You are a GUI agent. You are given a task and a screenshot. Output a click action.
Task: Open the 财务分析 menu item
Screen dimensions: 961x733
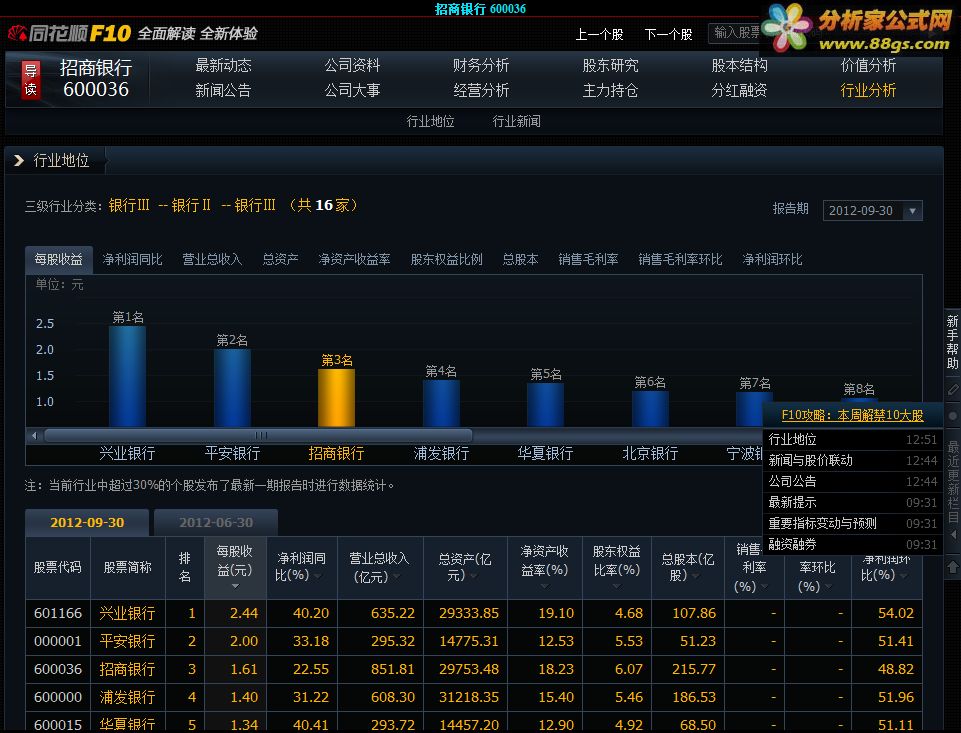click(x=481, y=66)
